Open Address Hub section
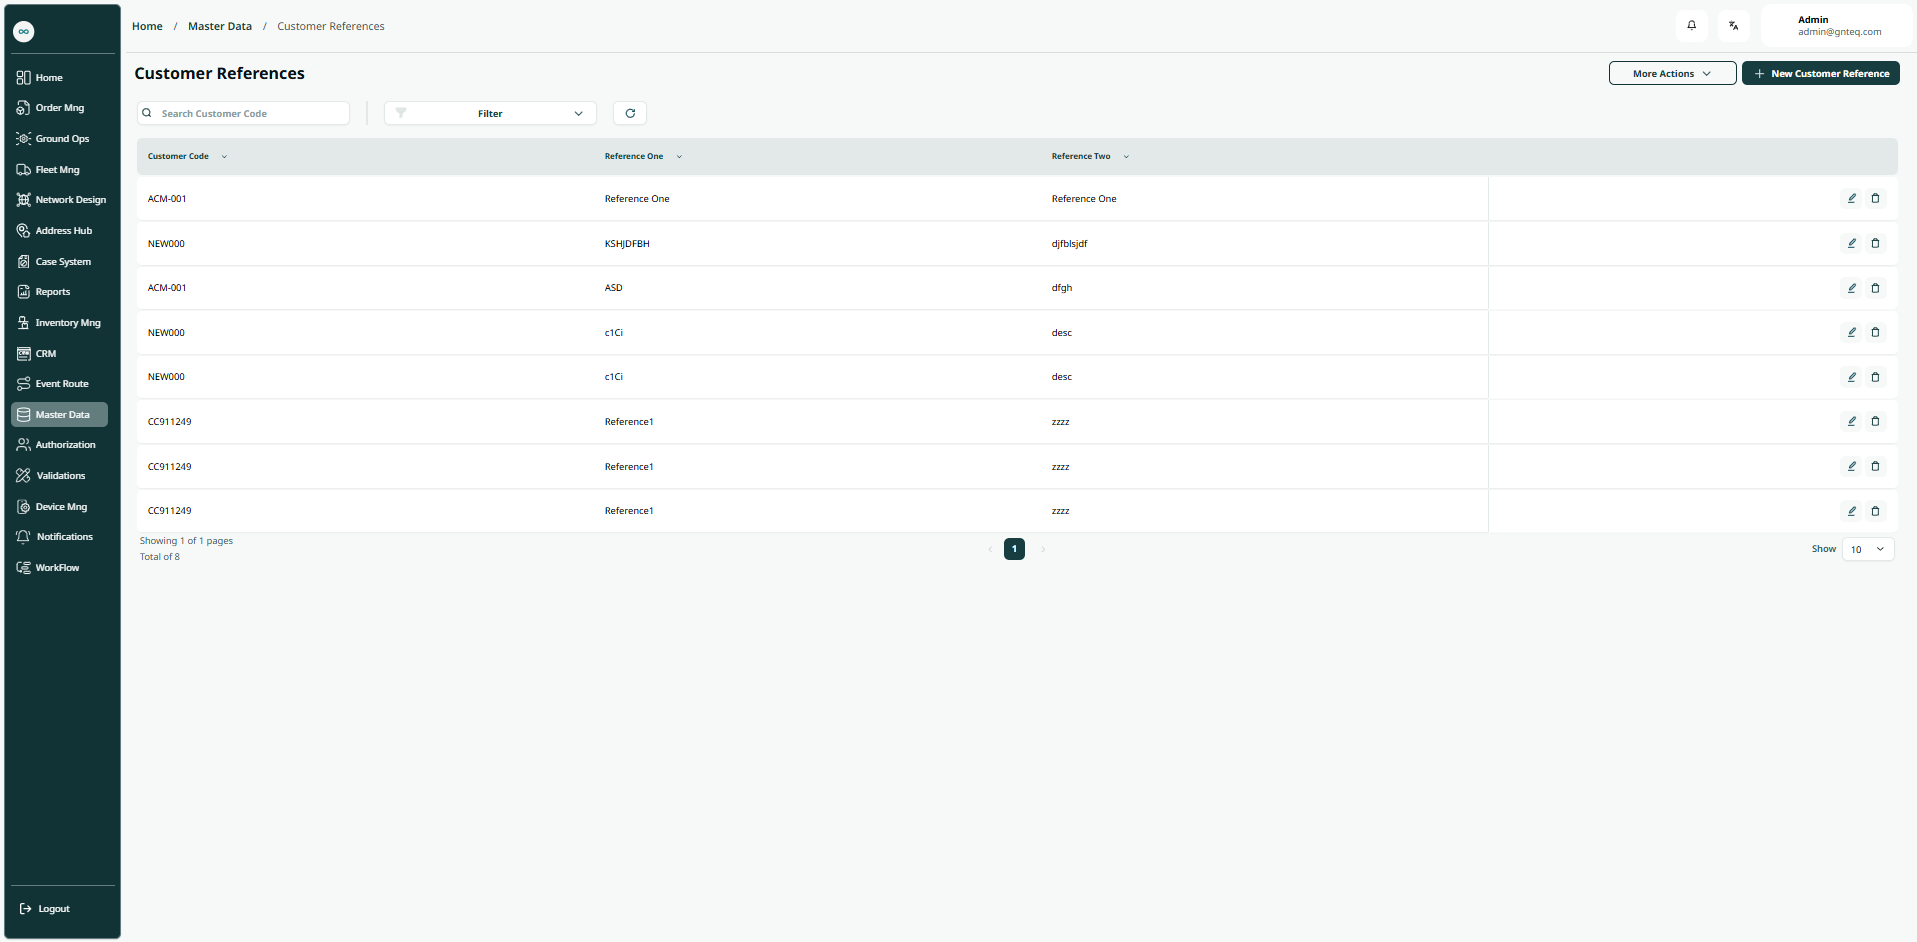Screen dimensions: 1917x942 click(x=59, y=231)
